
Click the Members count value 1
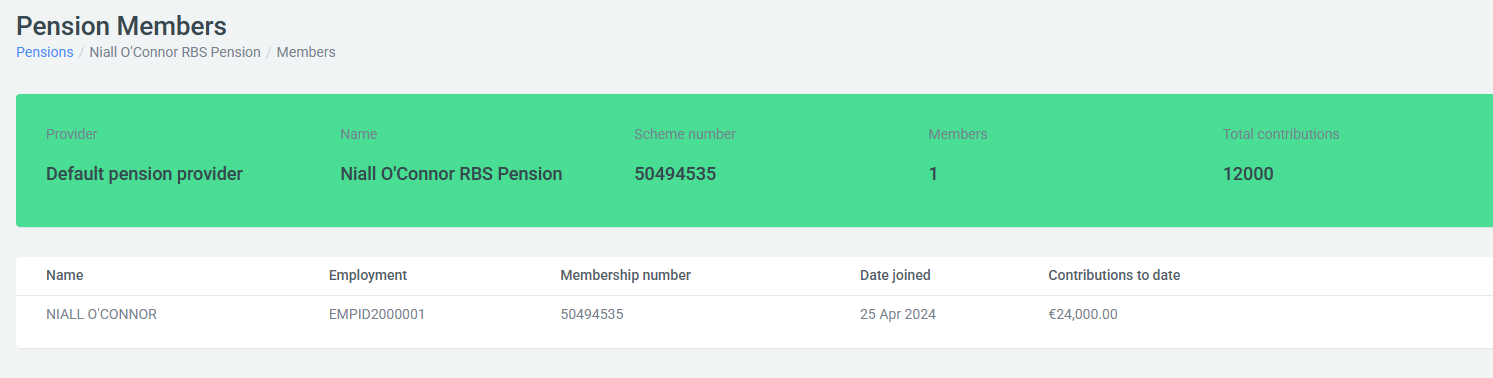coord(933,174)
